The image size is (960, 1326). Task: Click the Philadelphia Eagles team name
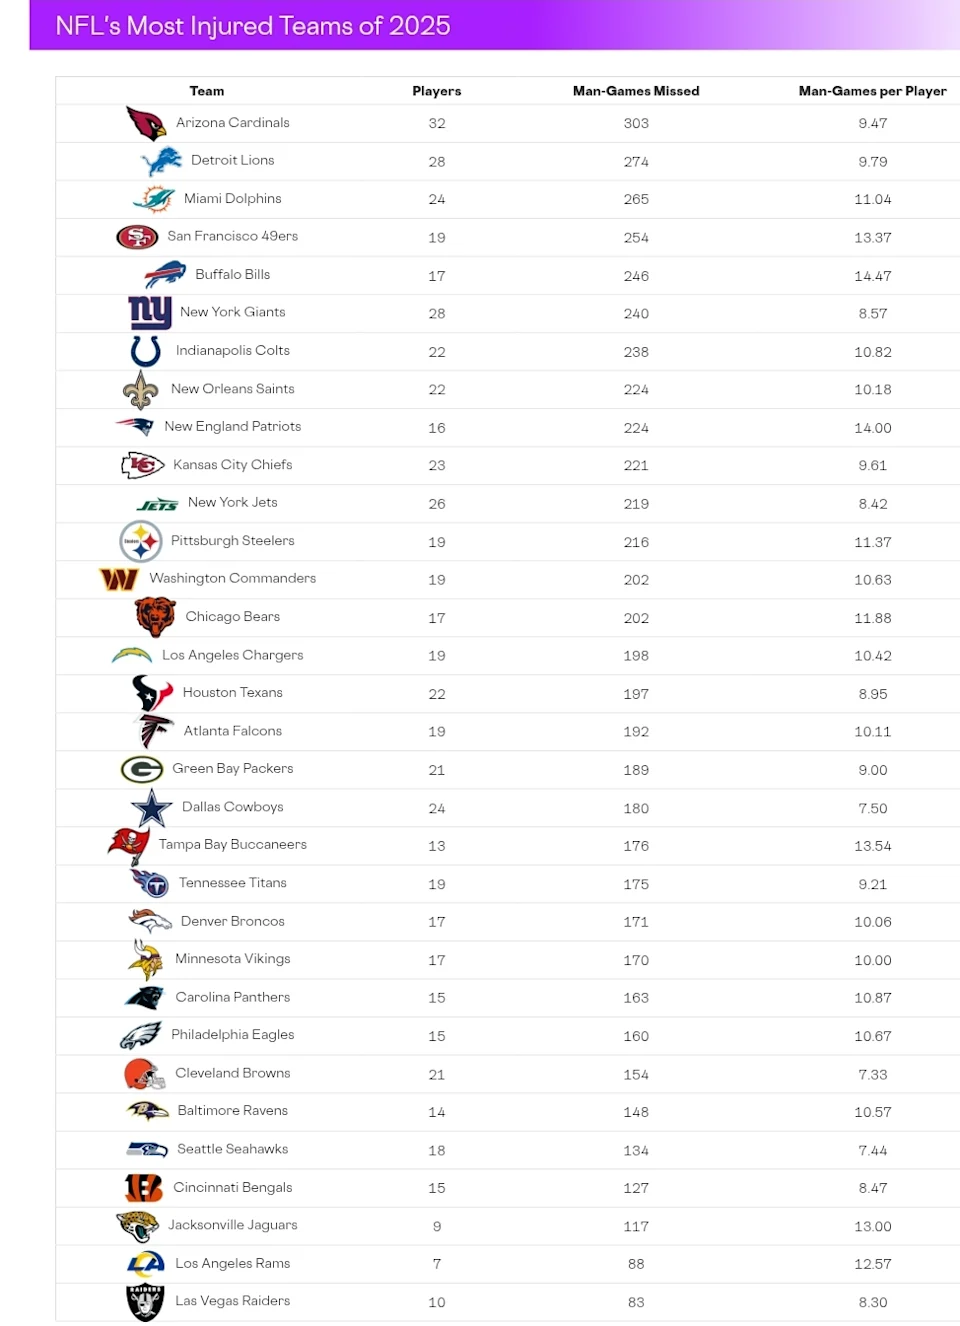pos(233,1035)
